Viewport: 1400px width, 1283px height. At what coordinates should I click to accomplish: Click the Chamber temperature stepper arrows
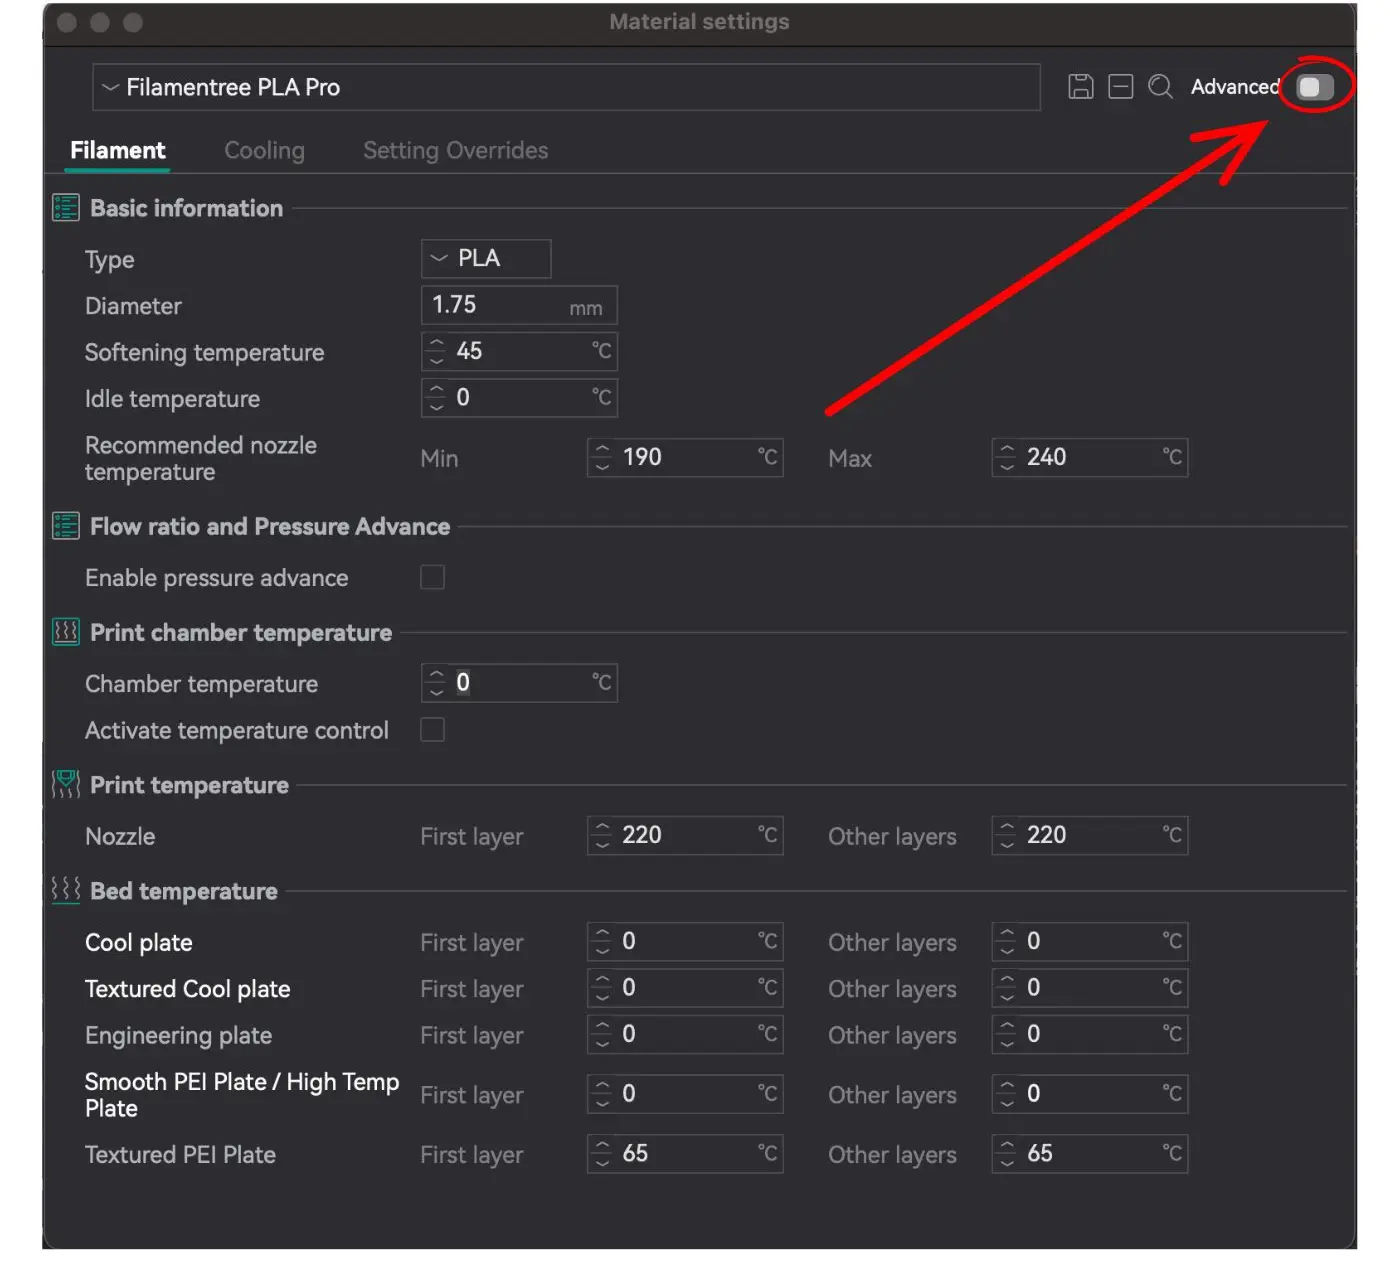pyautogui.click(x=436, y=683)
